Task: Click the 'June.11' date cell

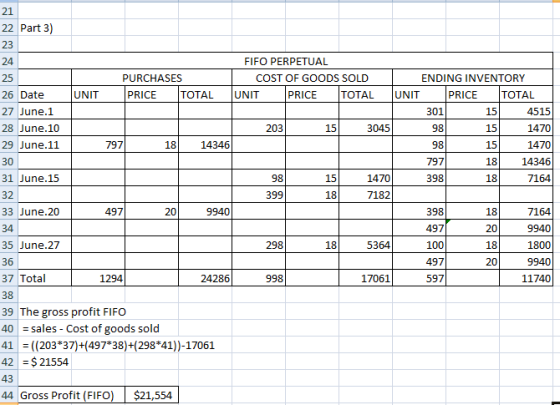Action: [44, 145]
